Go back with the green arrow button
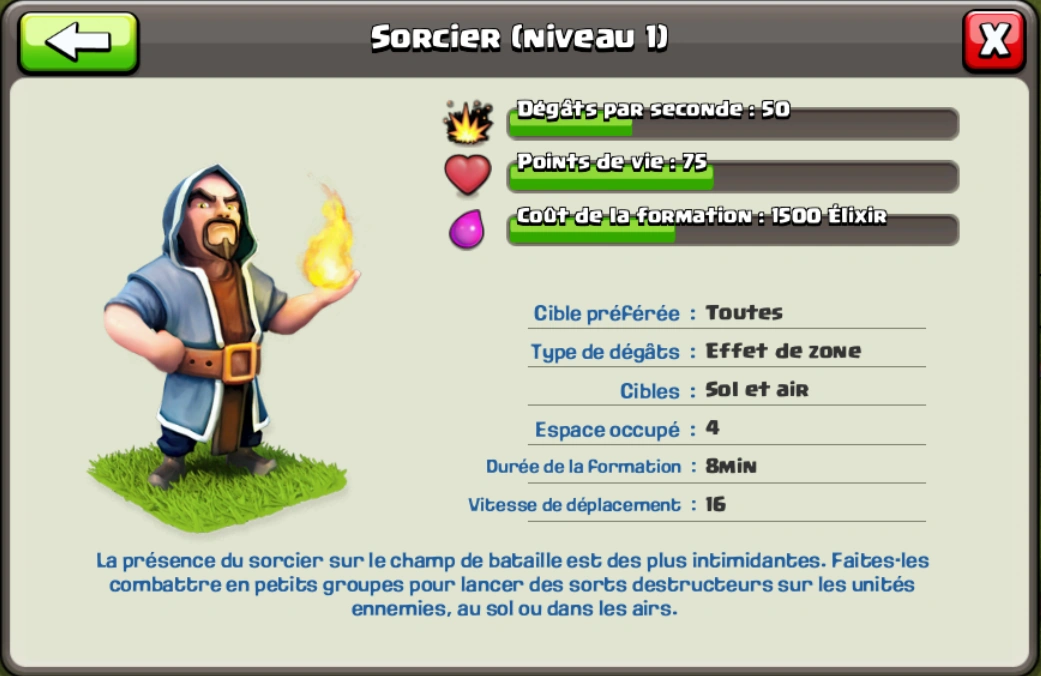 (78, 42)
